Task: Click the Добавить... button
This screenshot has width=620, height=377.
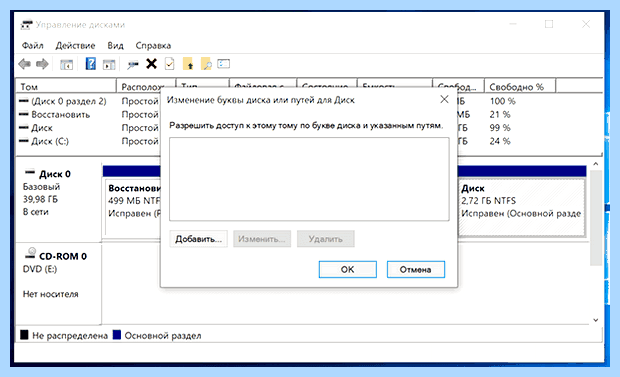Action: [x=198, y=239]
